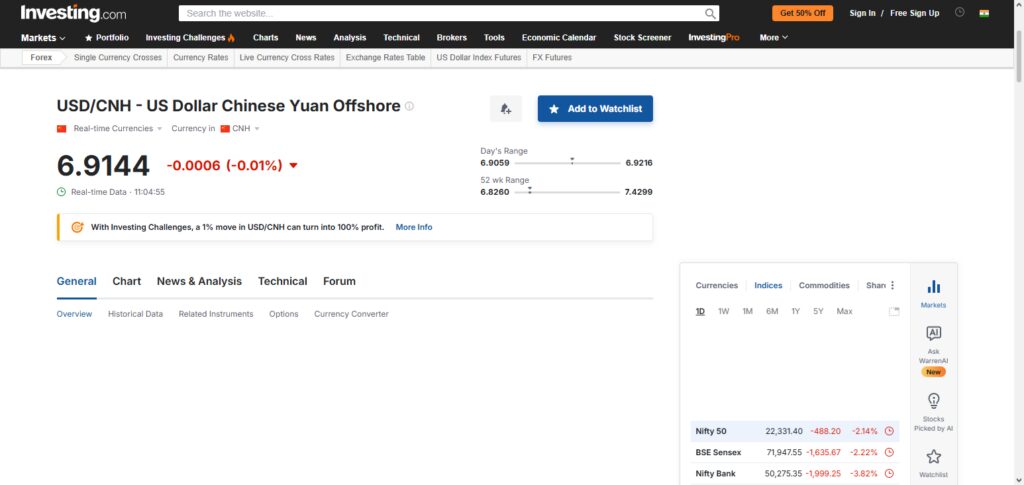1024x485 pixels.
Task: Open the Tools menu item
Action: 494,38
